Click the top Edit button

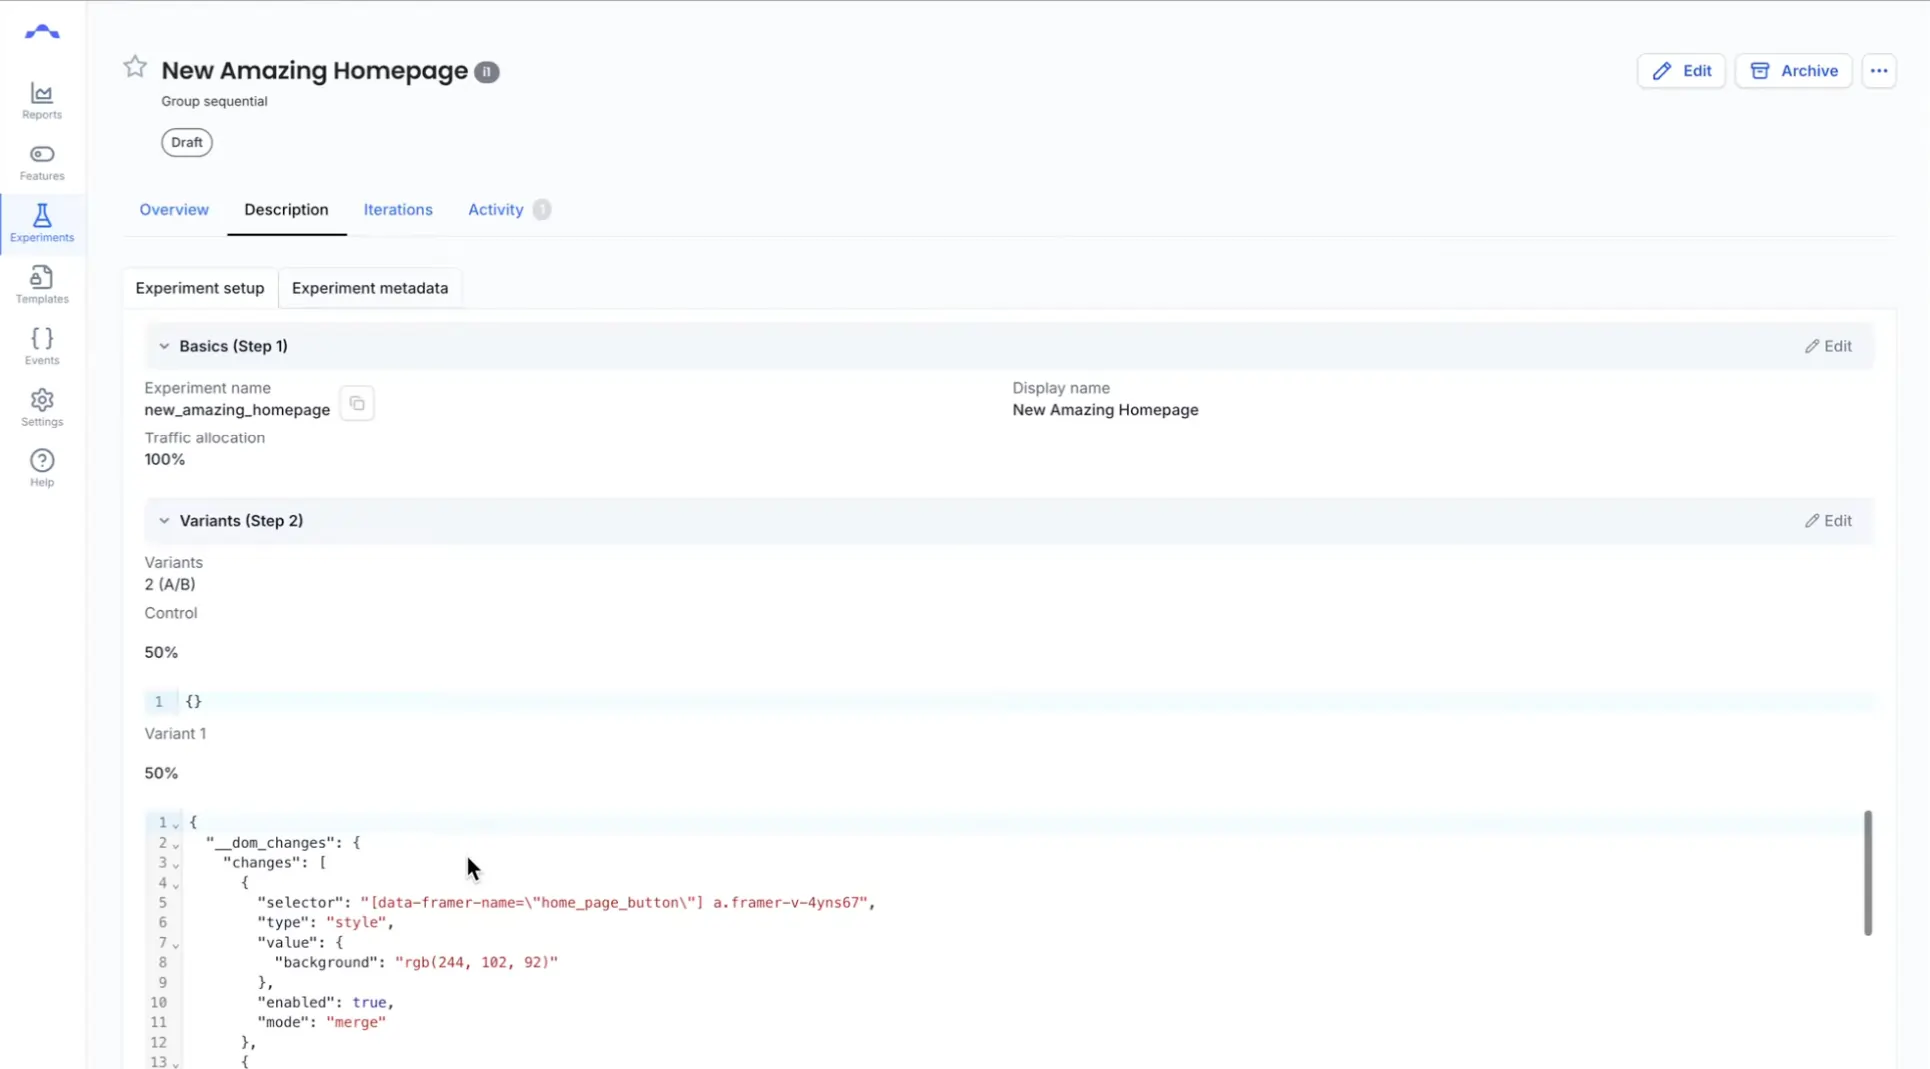[1681, 71]
